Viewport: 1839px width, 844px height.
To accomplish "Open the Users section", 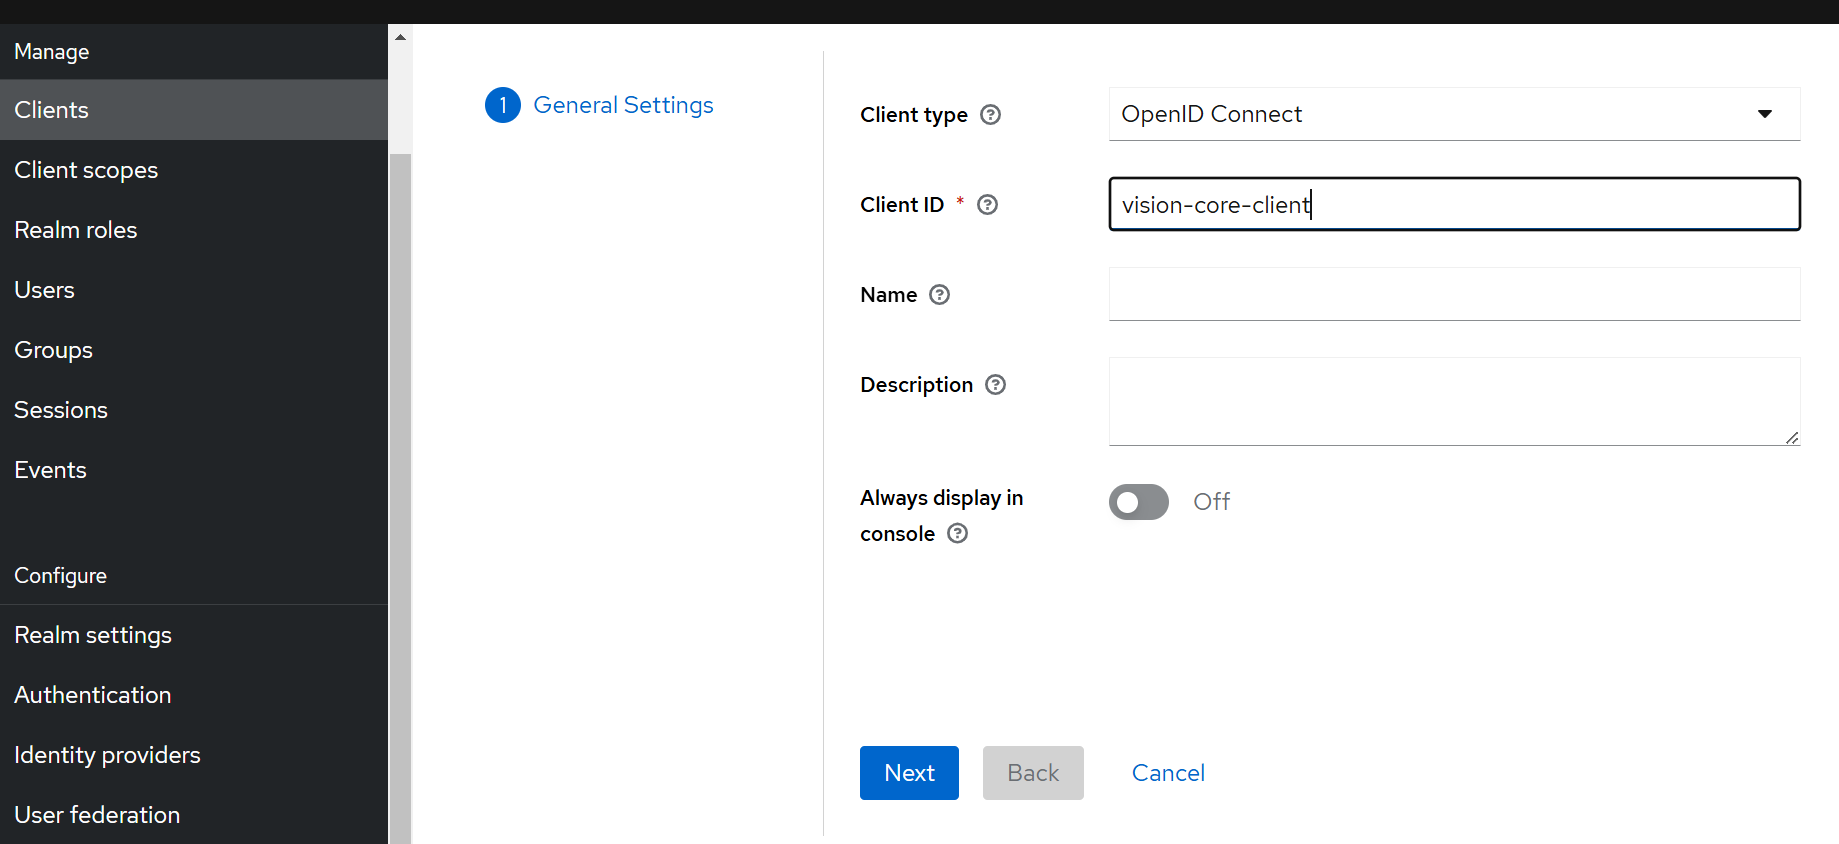I will pos(45,290).
